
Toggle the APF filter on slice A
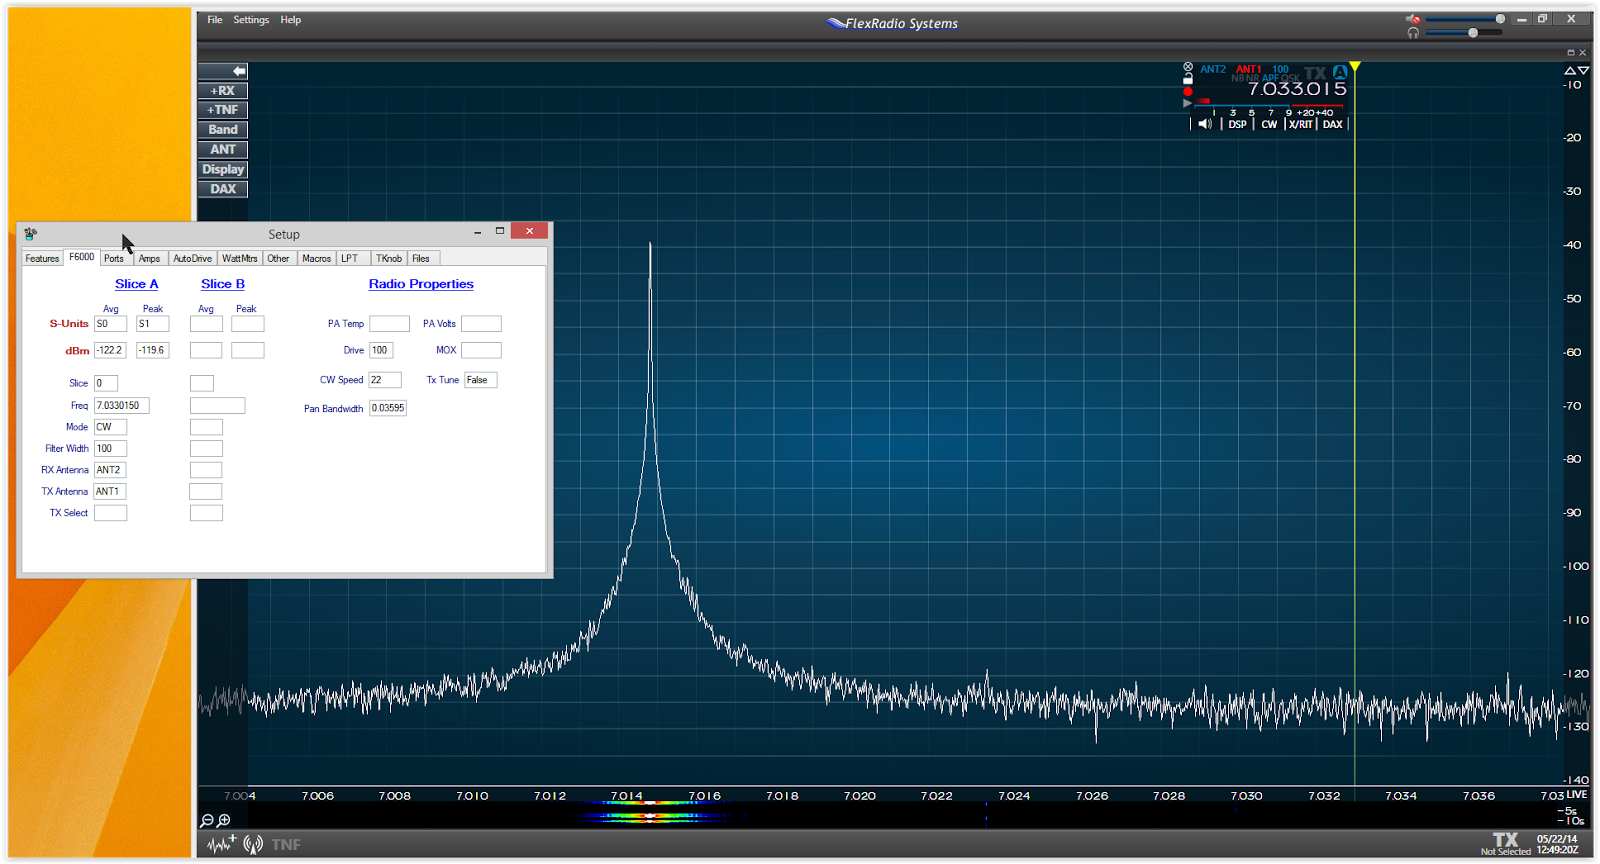point(1270,78)
